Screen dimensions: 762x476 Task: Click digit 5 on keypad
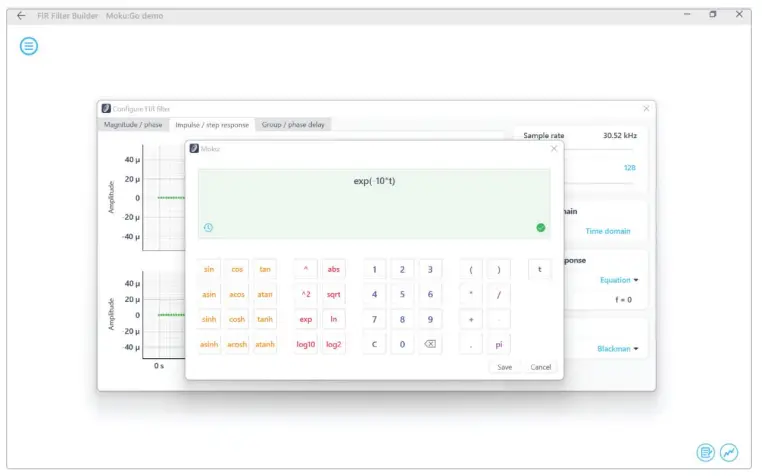(x=402, y=294)
